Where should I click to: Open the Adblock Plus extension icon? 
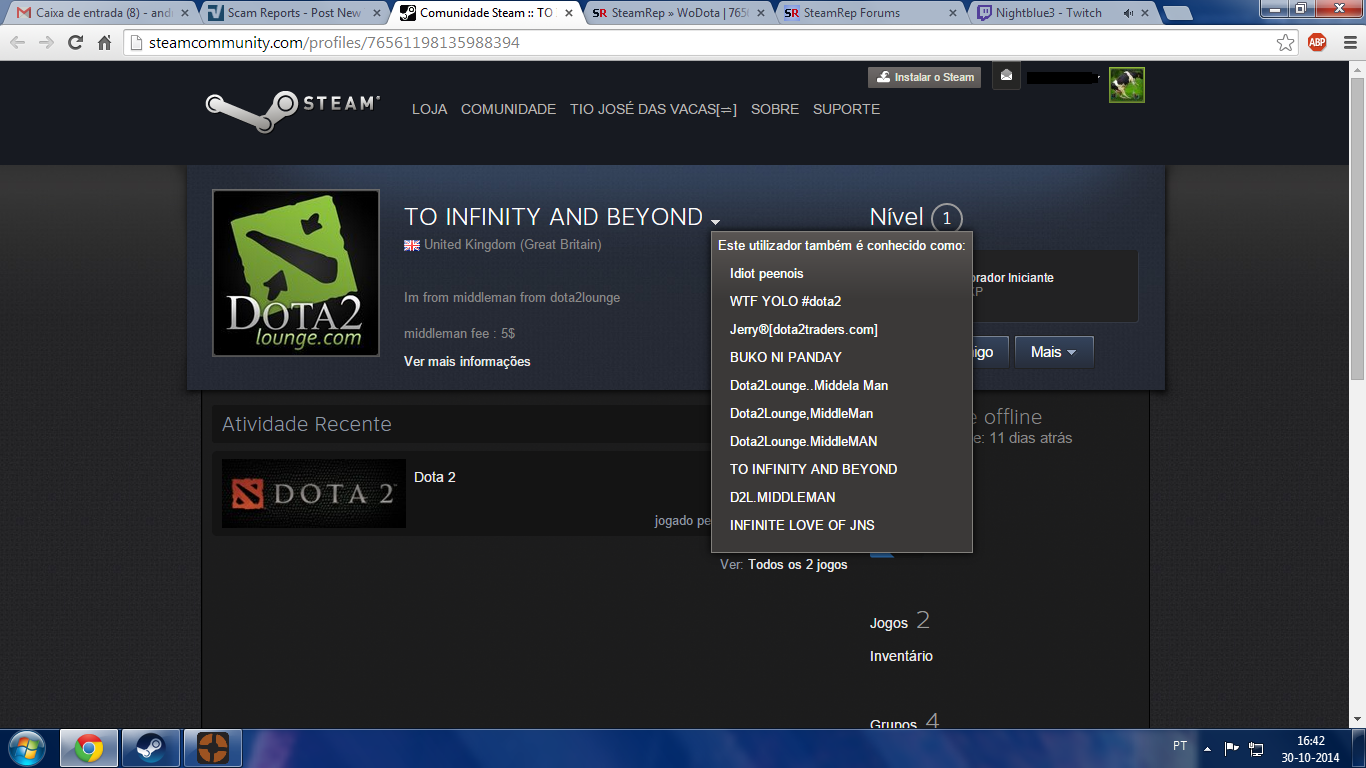(x=1317, y=42)
